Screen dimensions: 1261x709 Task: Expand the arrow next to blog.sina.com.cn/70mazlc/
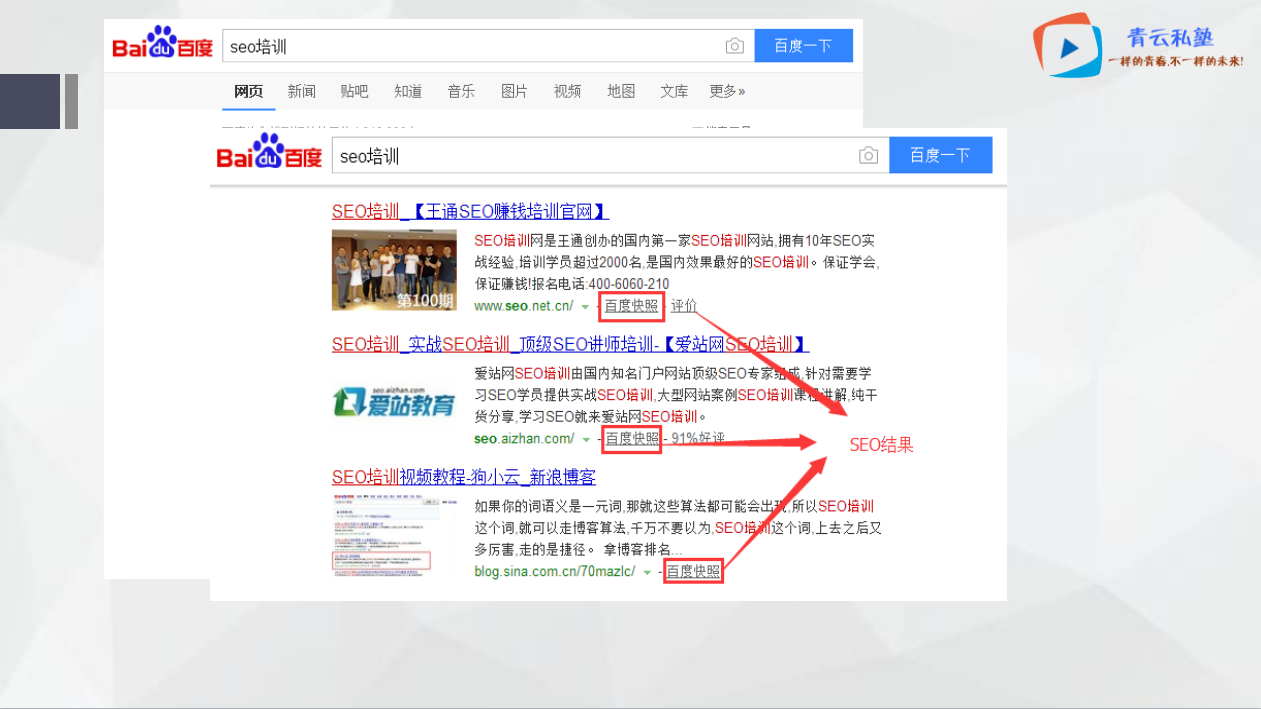tap(648, 573)
